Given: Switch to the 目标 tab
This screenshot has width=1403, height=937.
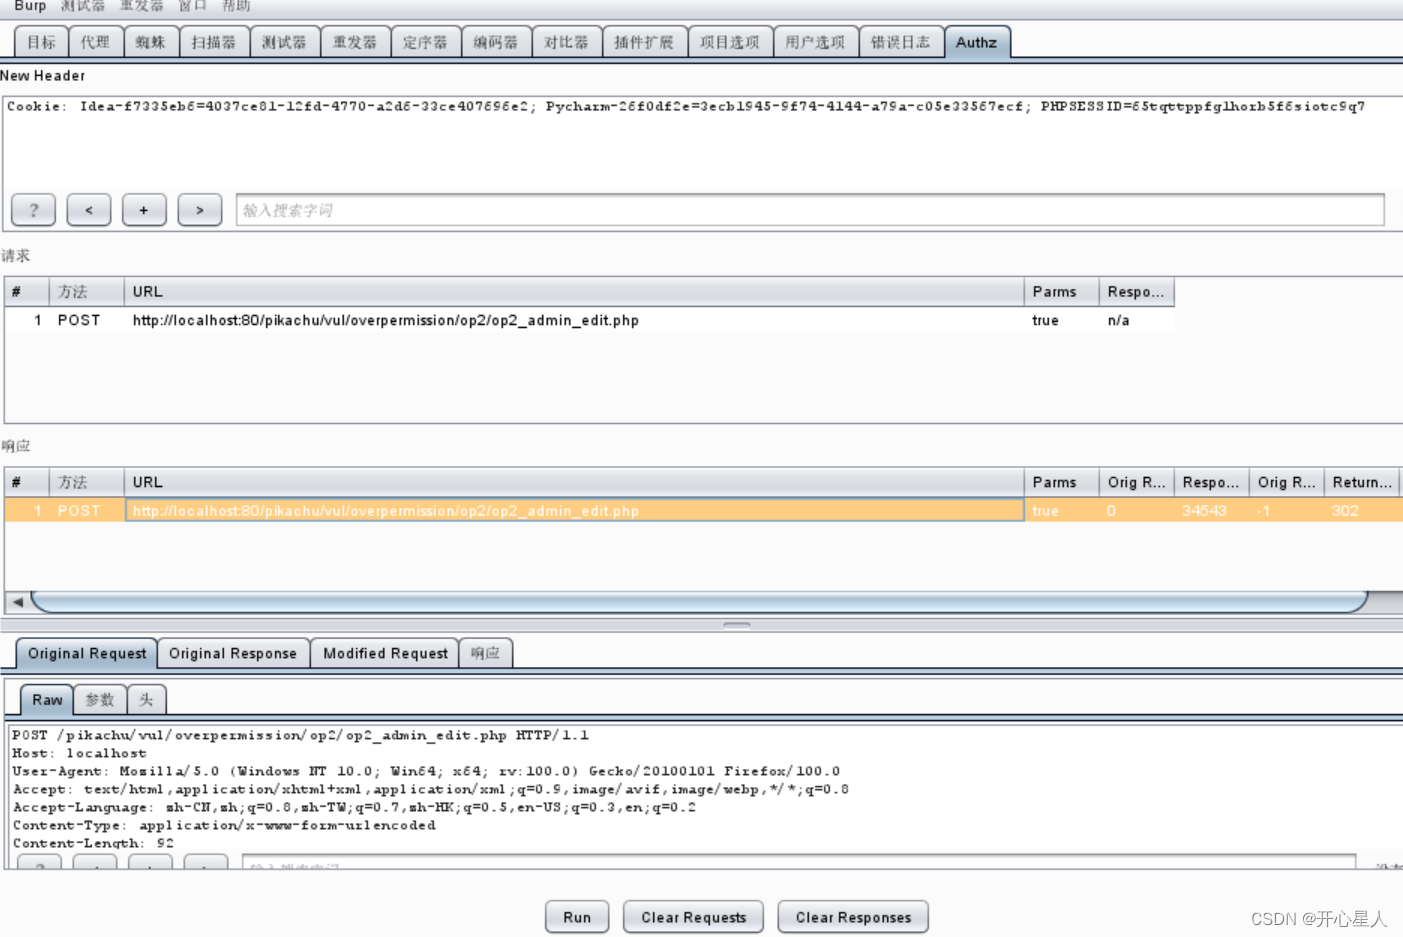Looking at the screenshot, I should click(42, 42).
